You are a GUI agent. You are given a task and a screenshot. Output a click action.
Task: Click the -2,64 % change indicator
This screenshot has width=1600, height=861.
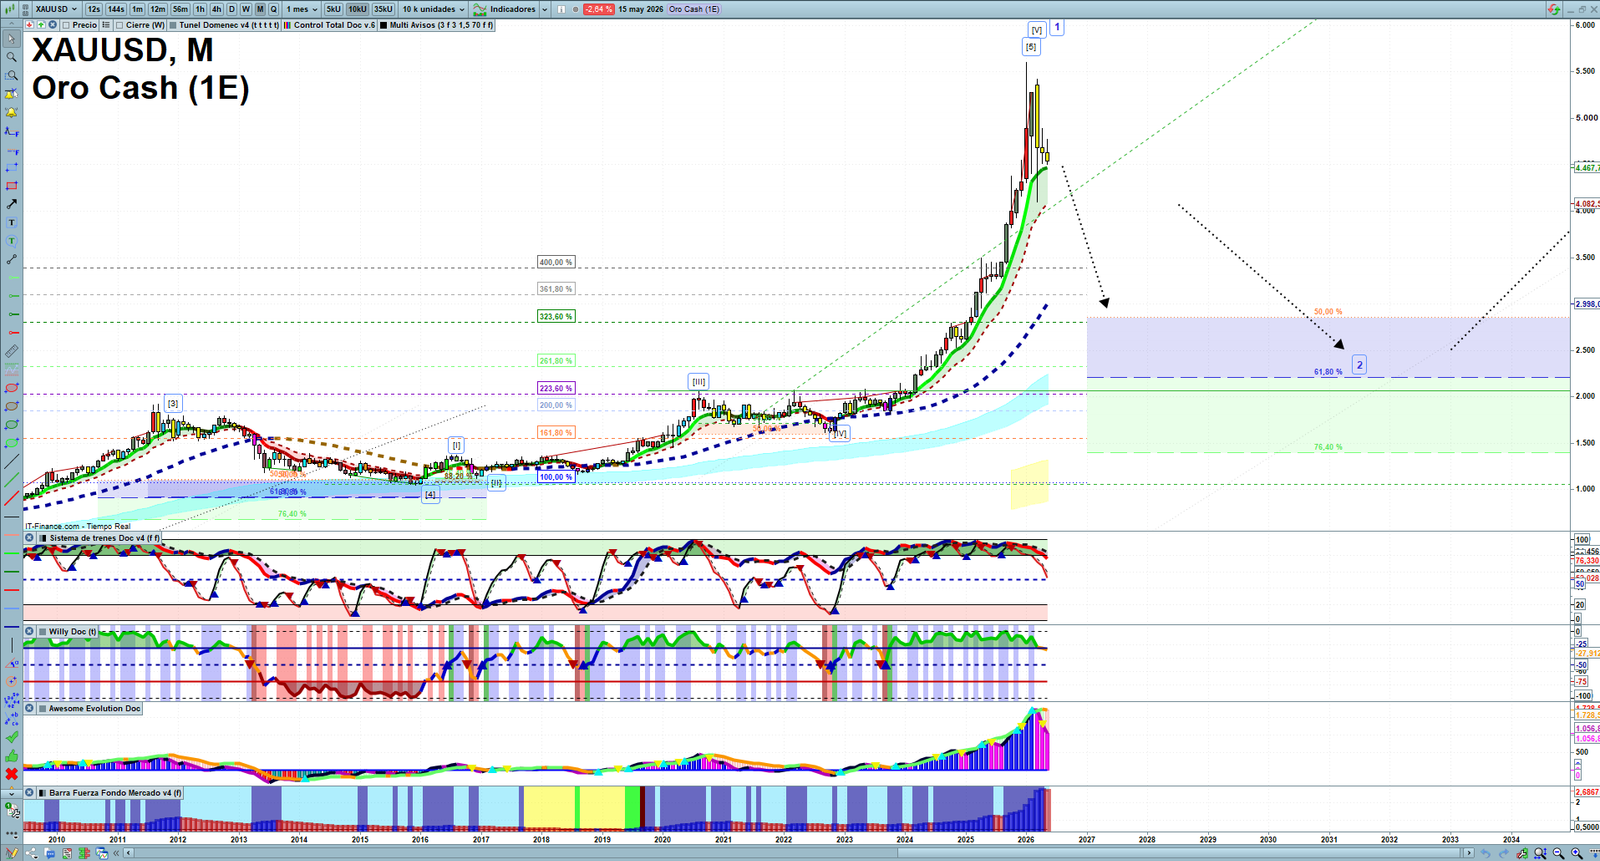coord(598,9)
